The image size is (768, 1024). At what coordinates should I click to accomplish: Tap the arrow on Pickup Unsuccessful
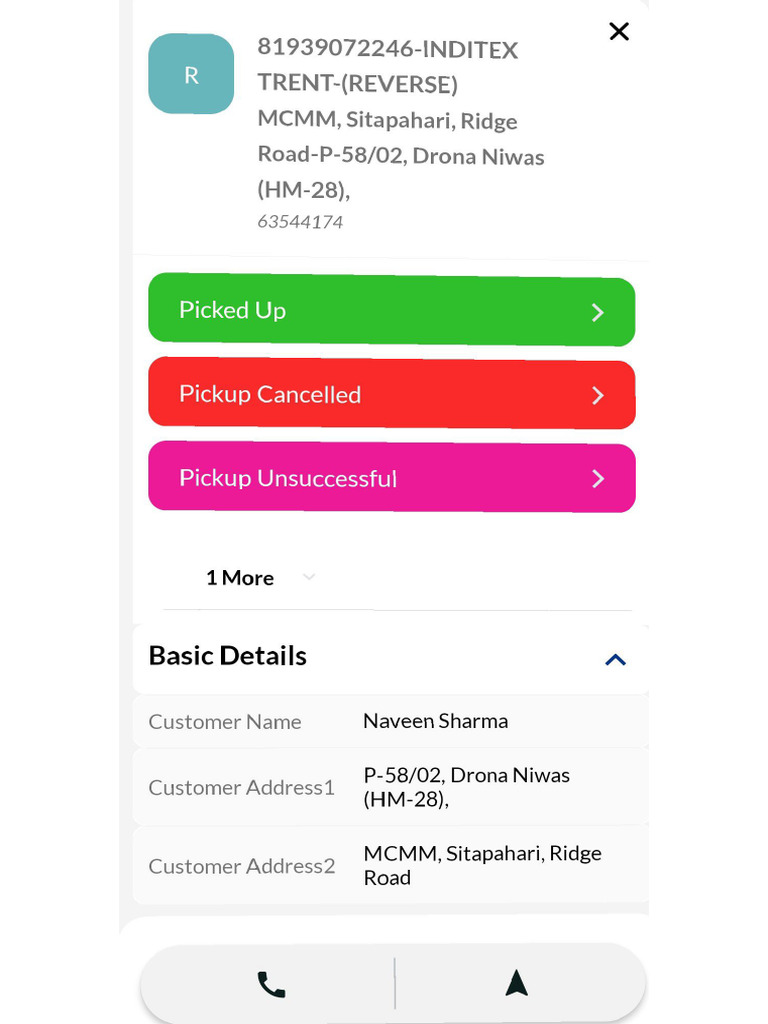click(598, 479)
